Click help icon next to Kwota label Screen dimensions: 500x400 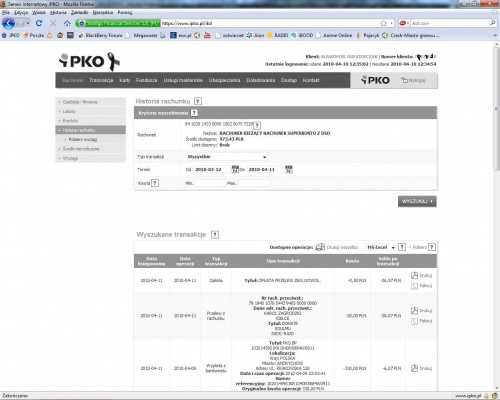155,183
